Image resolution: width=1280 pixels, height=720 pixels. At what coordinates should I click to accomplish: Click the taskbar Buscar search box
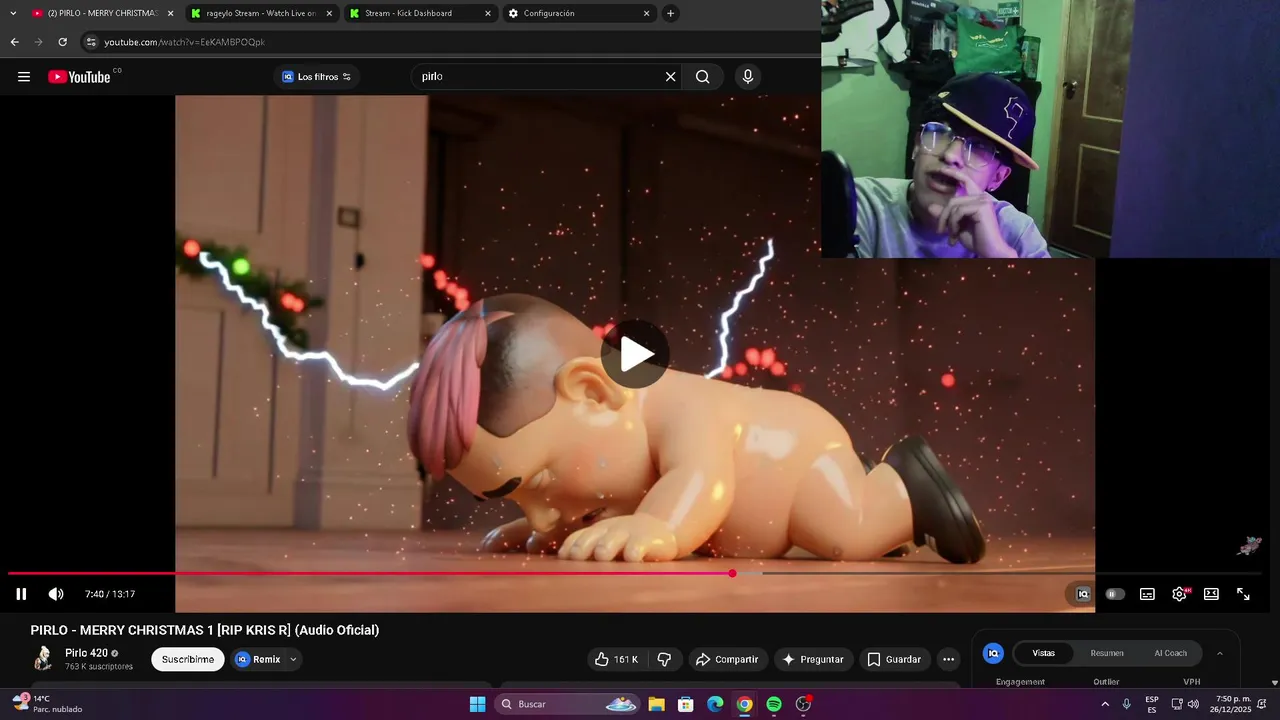568,704
